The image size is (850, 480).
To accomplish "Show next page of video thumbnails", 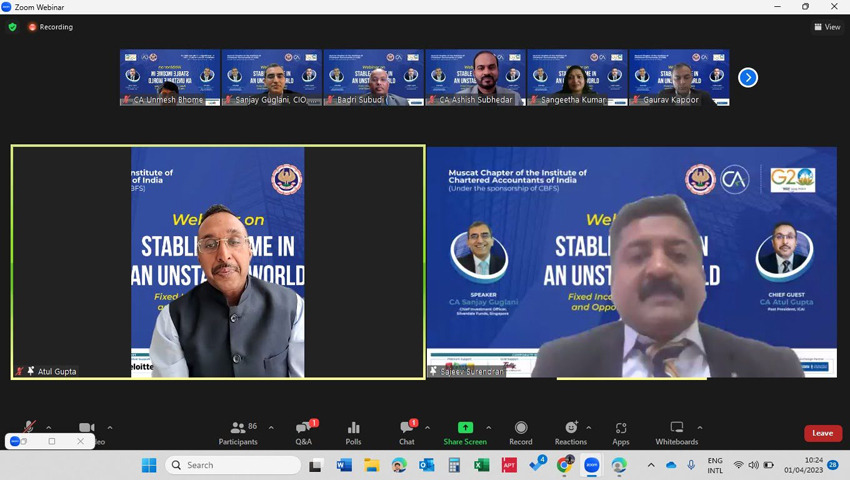I will [x=748, y=77].
